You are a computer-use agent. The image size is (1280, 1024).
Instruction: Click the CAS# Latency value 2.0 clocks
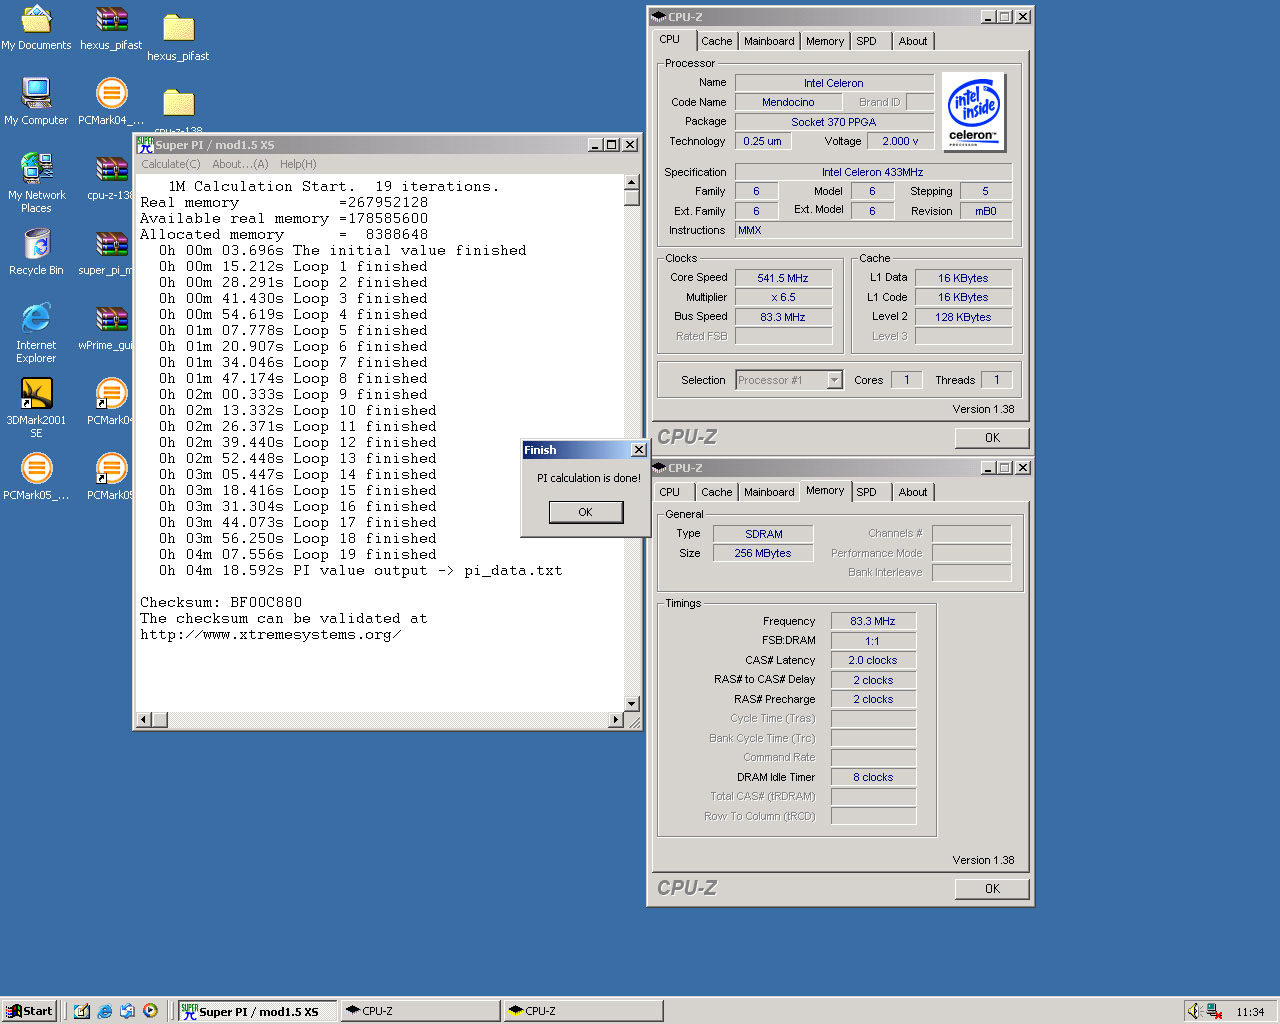click(x=873, y=660)
